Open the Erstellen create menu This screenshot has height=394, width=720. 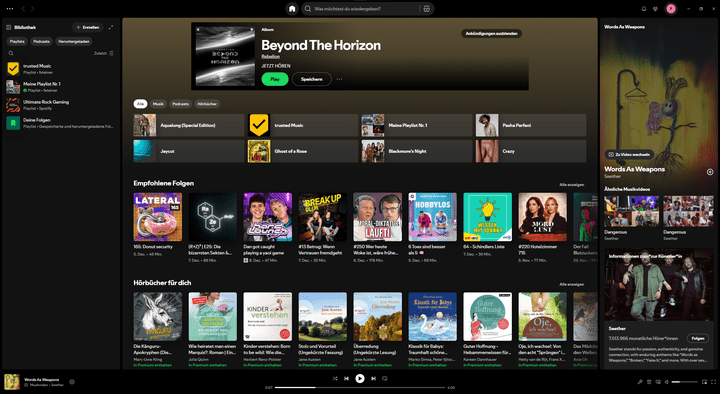[88, 28]
